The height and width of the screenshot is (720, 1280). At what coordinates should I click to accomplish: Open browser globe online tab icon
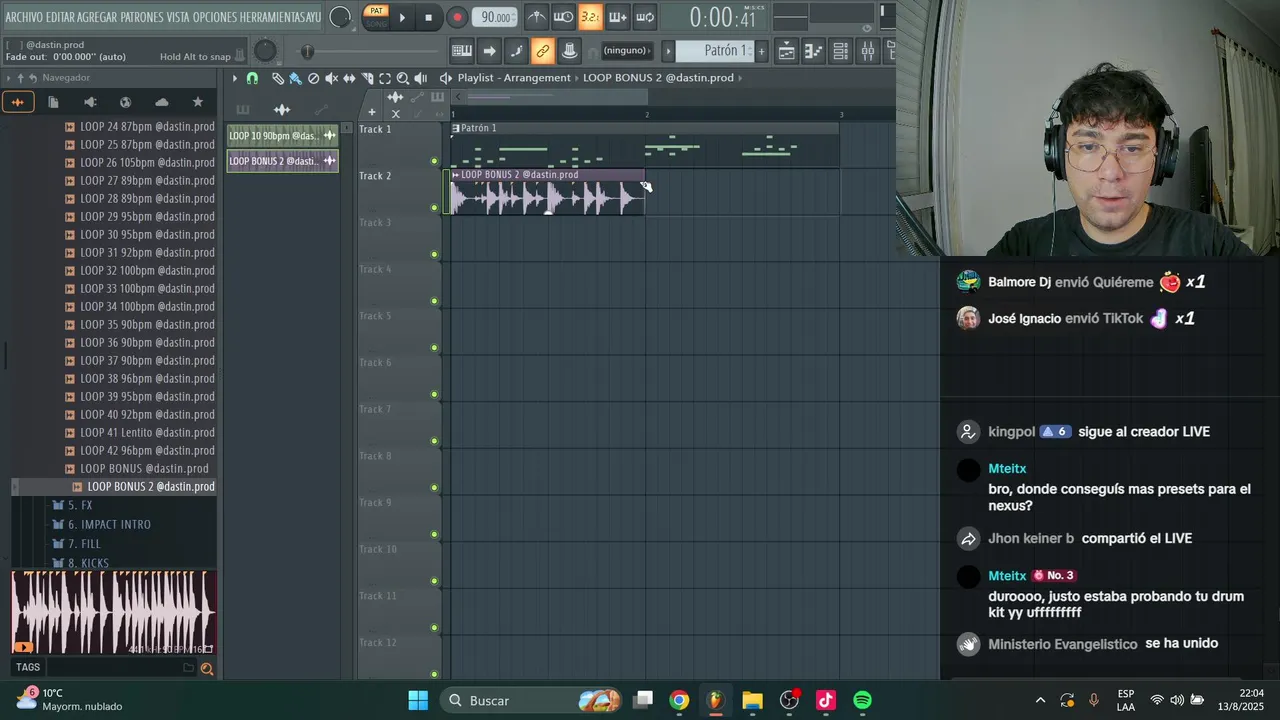125,102
